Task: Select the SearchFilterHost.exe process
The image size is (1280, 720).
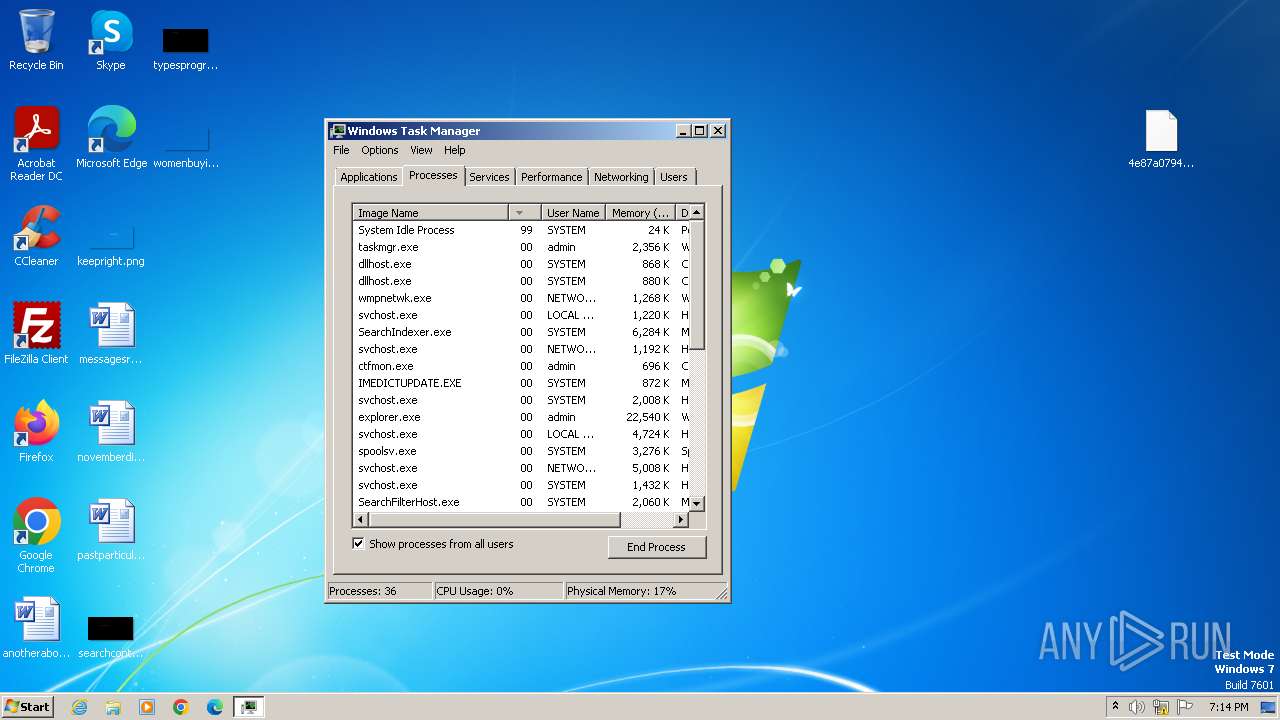Action: click(521, 502)
